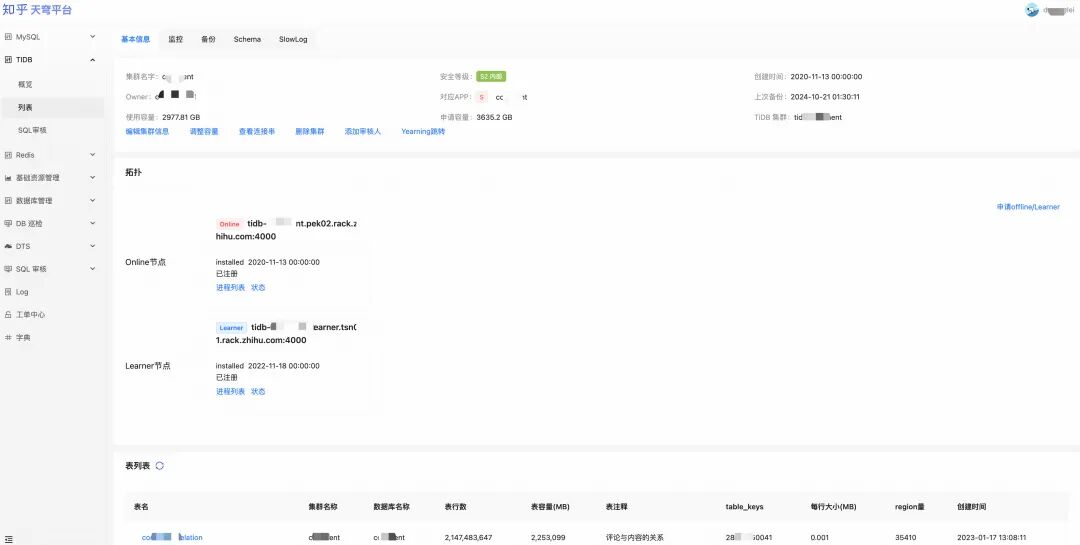Screen dimensions: 1080x545
Task: Expand the 基础资源管理 chevron
Action: [93, 178]
